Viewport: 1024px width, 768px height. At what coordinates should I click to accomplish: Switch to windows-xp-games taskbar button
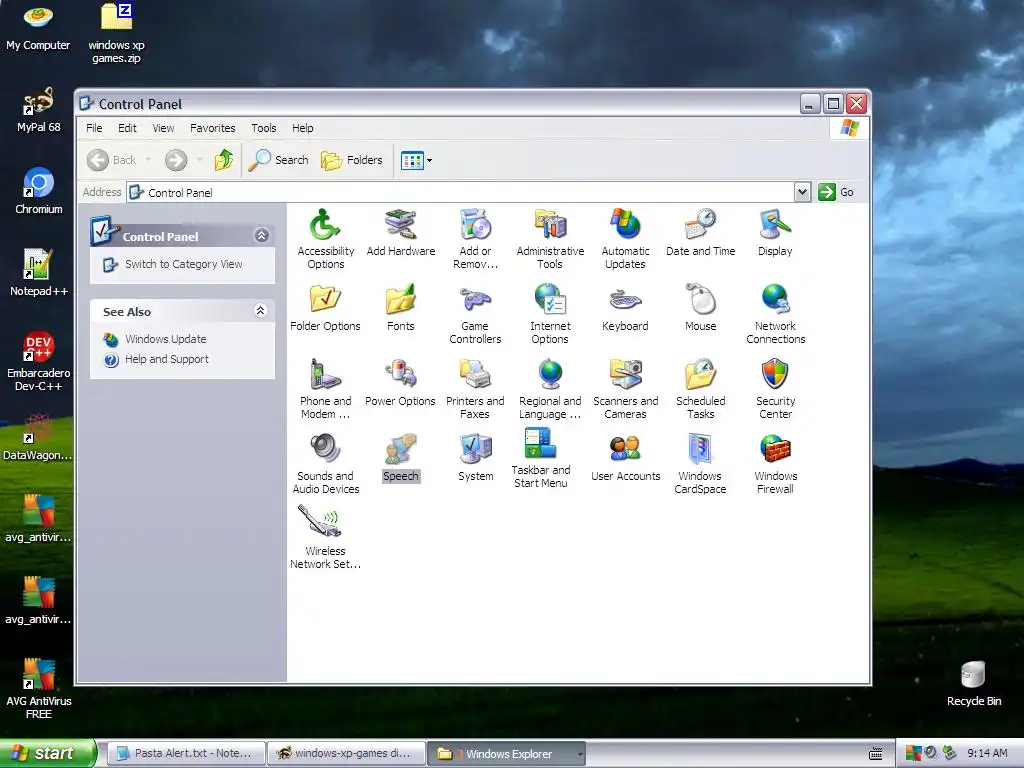pyautogui.click(x=346, y=753)
